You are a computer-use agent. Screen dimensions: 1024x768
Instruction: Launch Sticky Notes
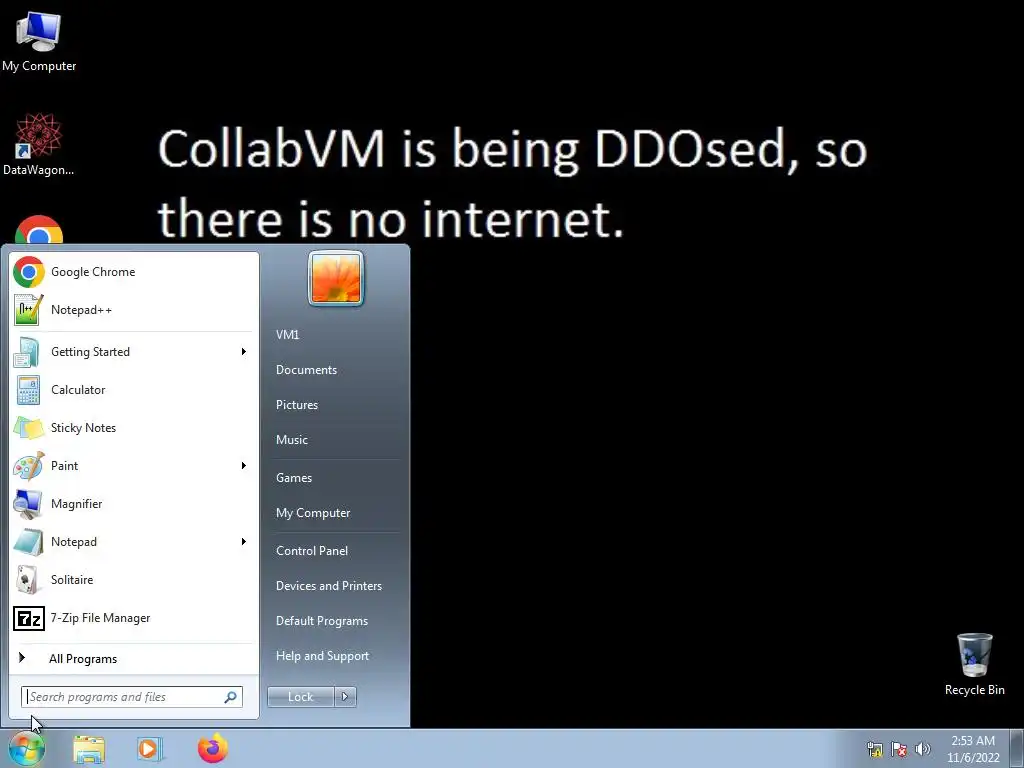point(133,428)
